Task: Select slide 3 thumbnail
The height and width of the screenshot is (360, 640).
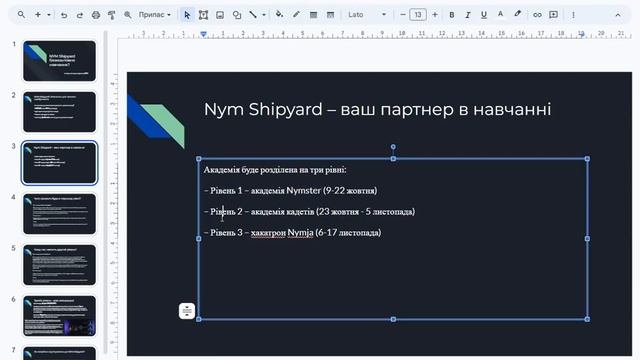Action: tap(60, 163)
